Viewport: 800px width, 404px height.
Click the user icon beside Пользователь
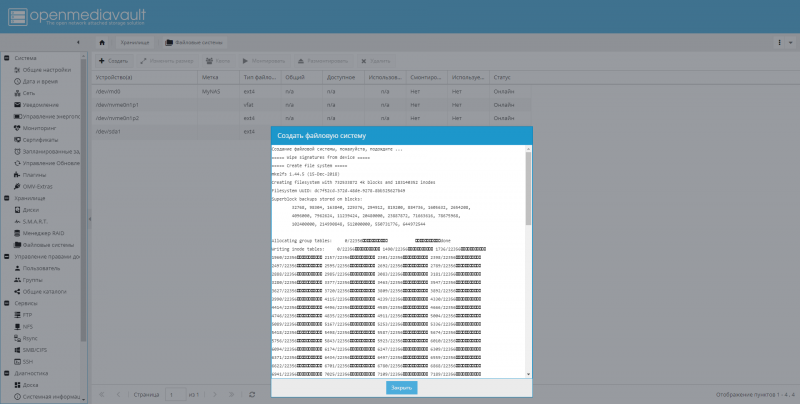17,268
